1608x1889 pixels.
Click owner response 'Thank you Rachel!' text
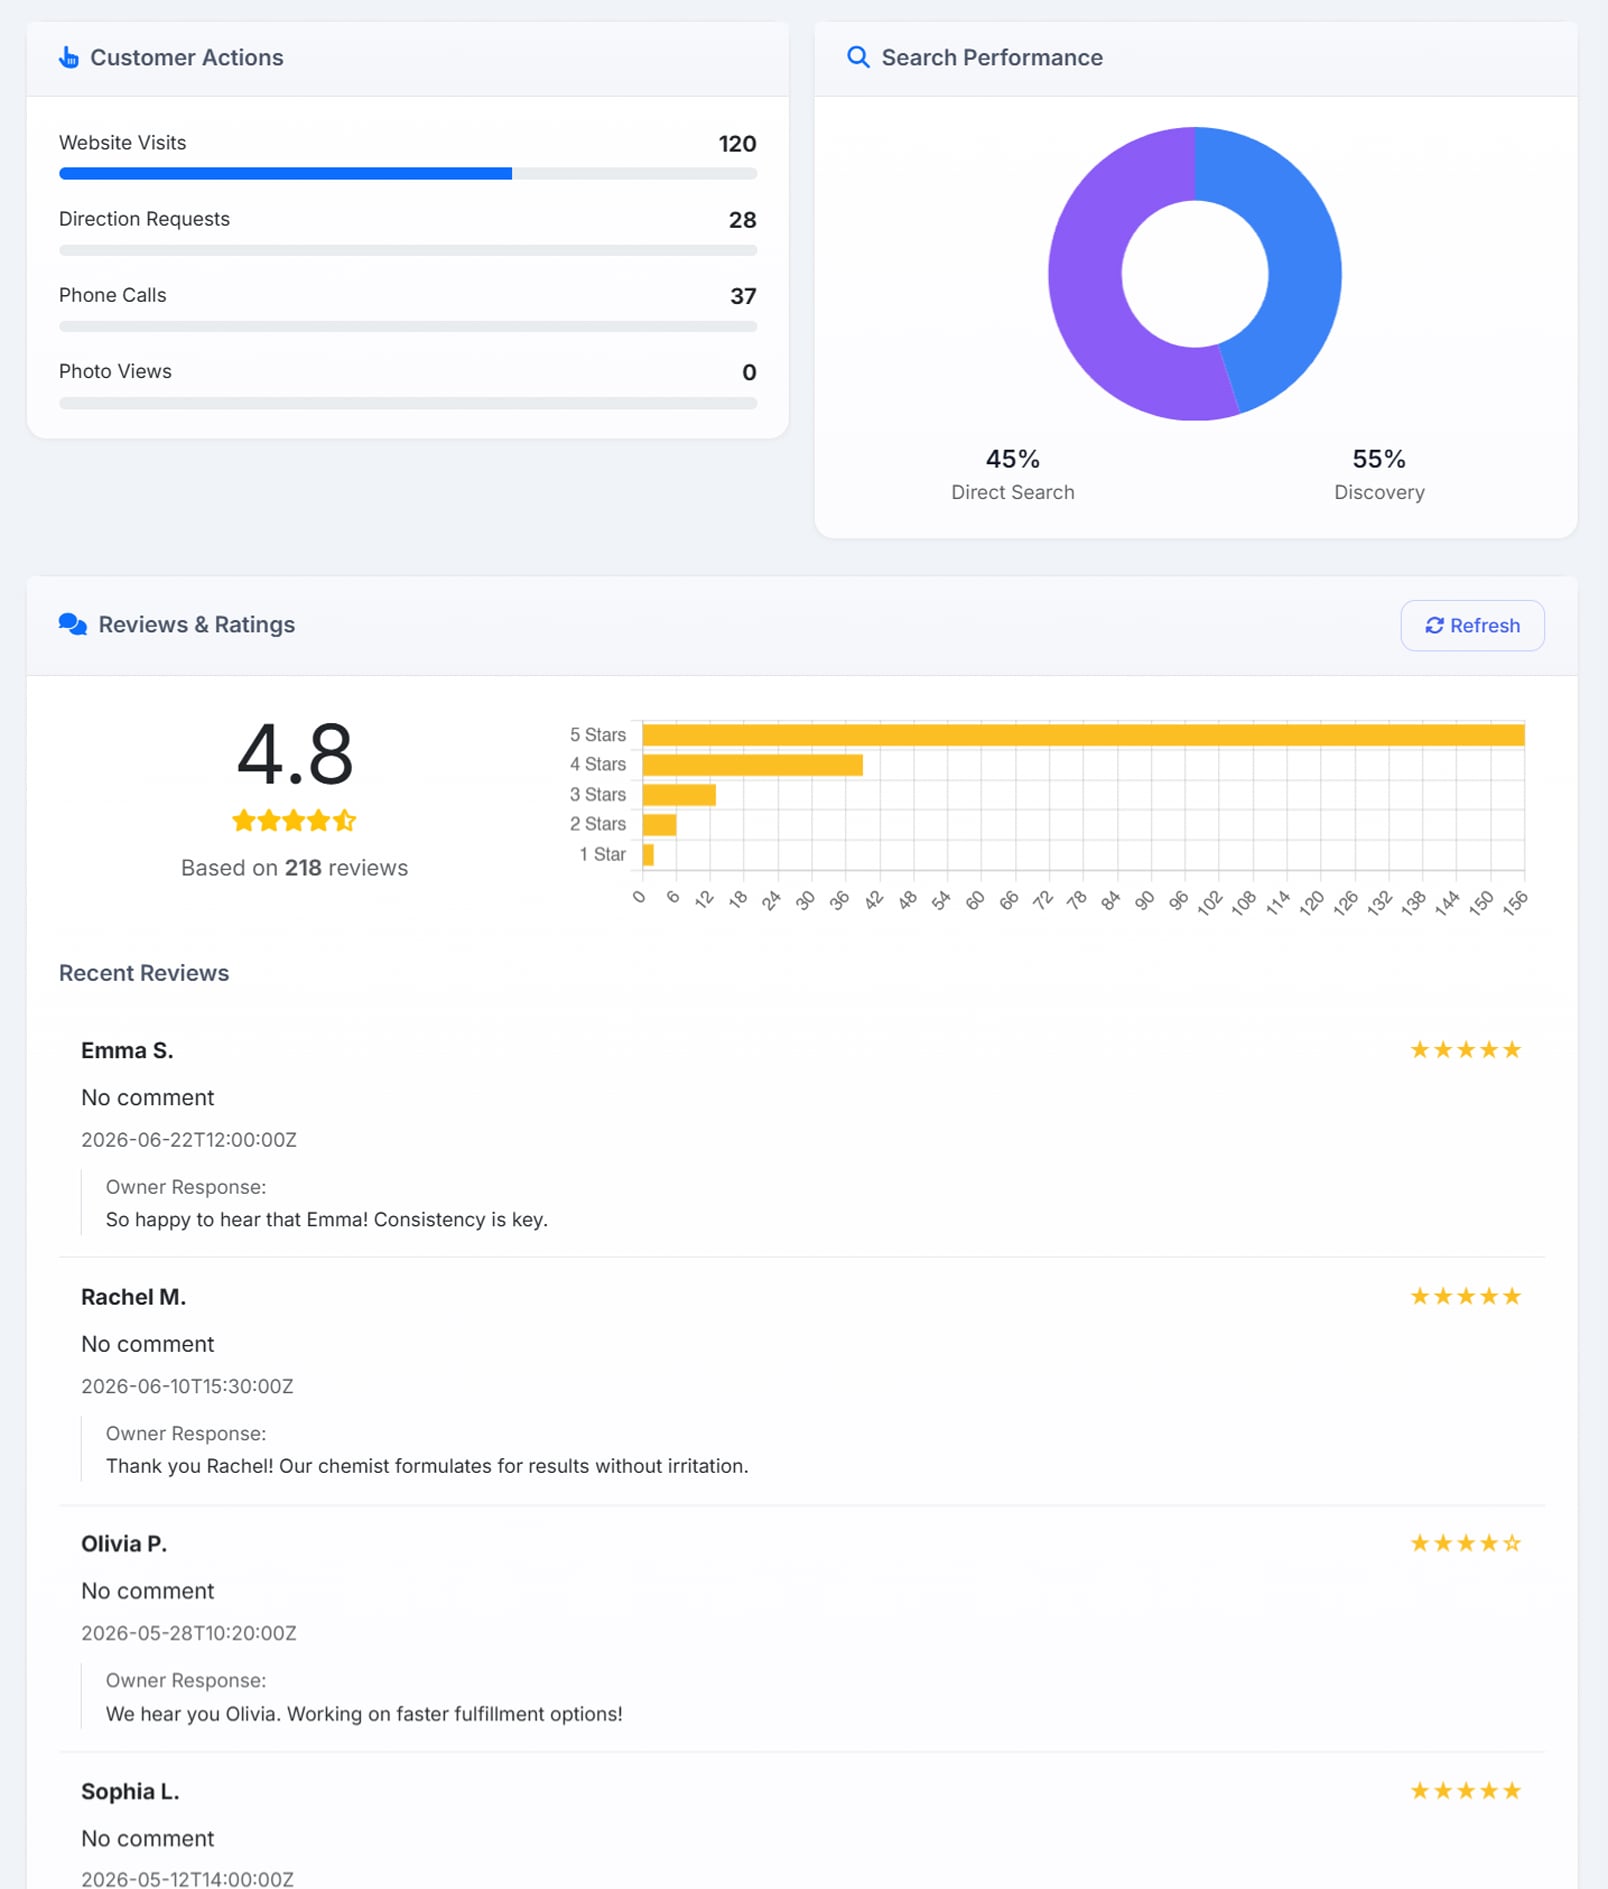(427, 1466)
